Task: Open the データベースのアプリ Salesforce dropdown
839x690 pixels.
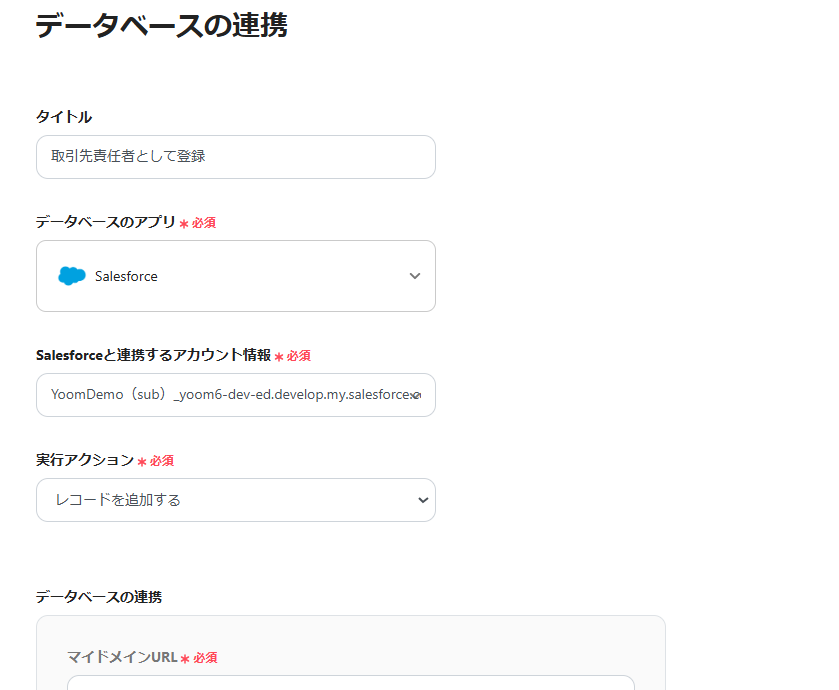Action: (x=235, y=276)
